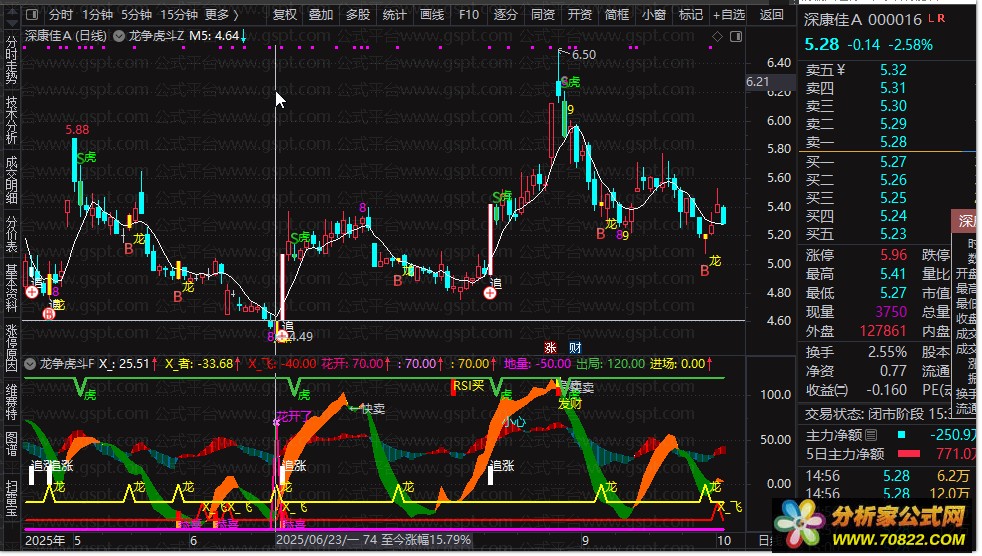Click the R flag beside stock code 000016

[x=941, y=18]
